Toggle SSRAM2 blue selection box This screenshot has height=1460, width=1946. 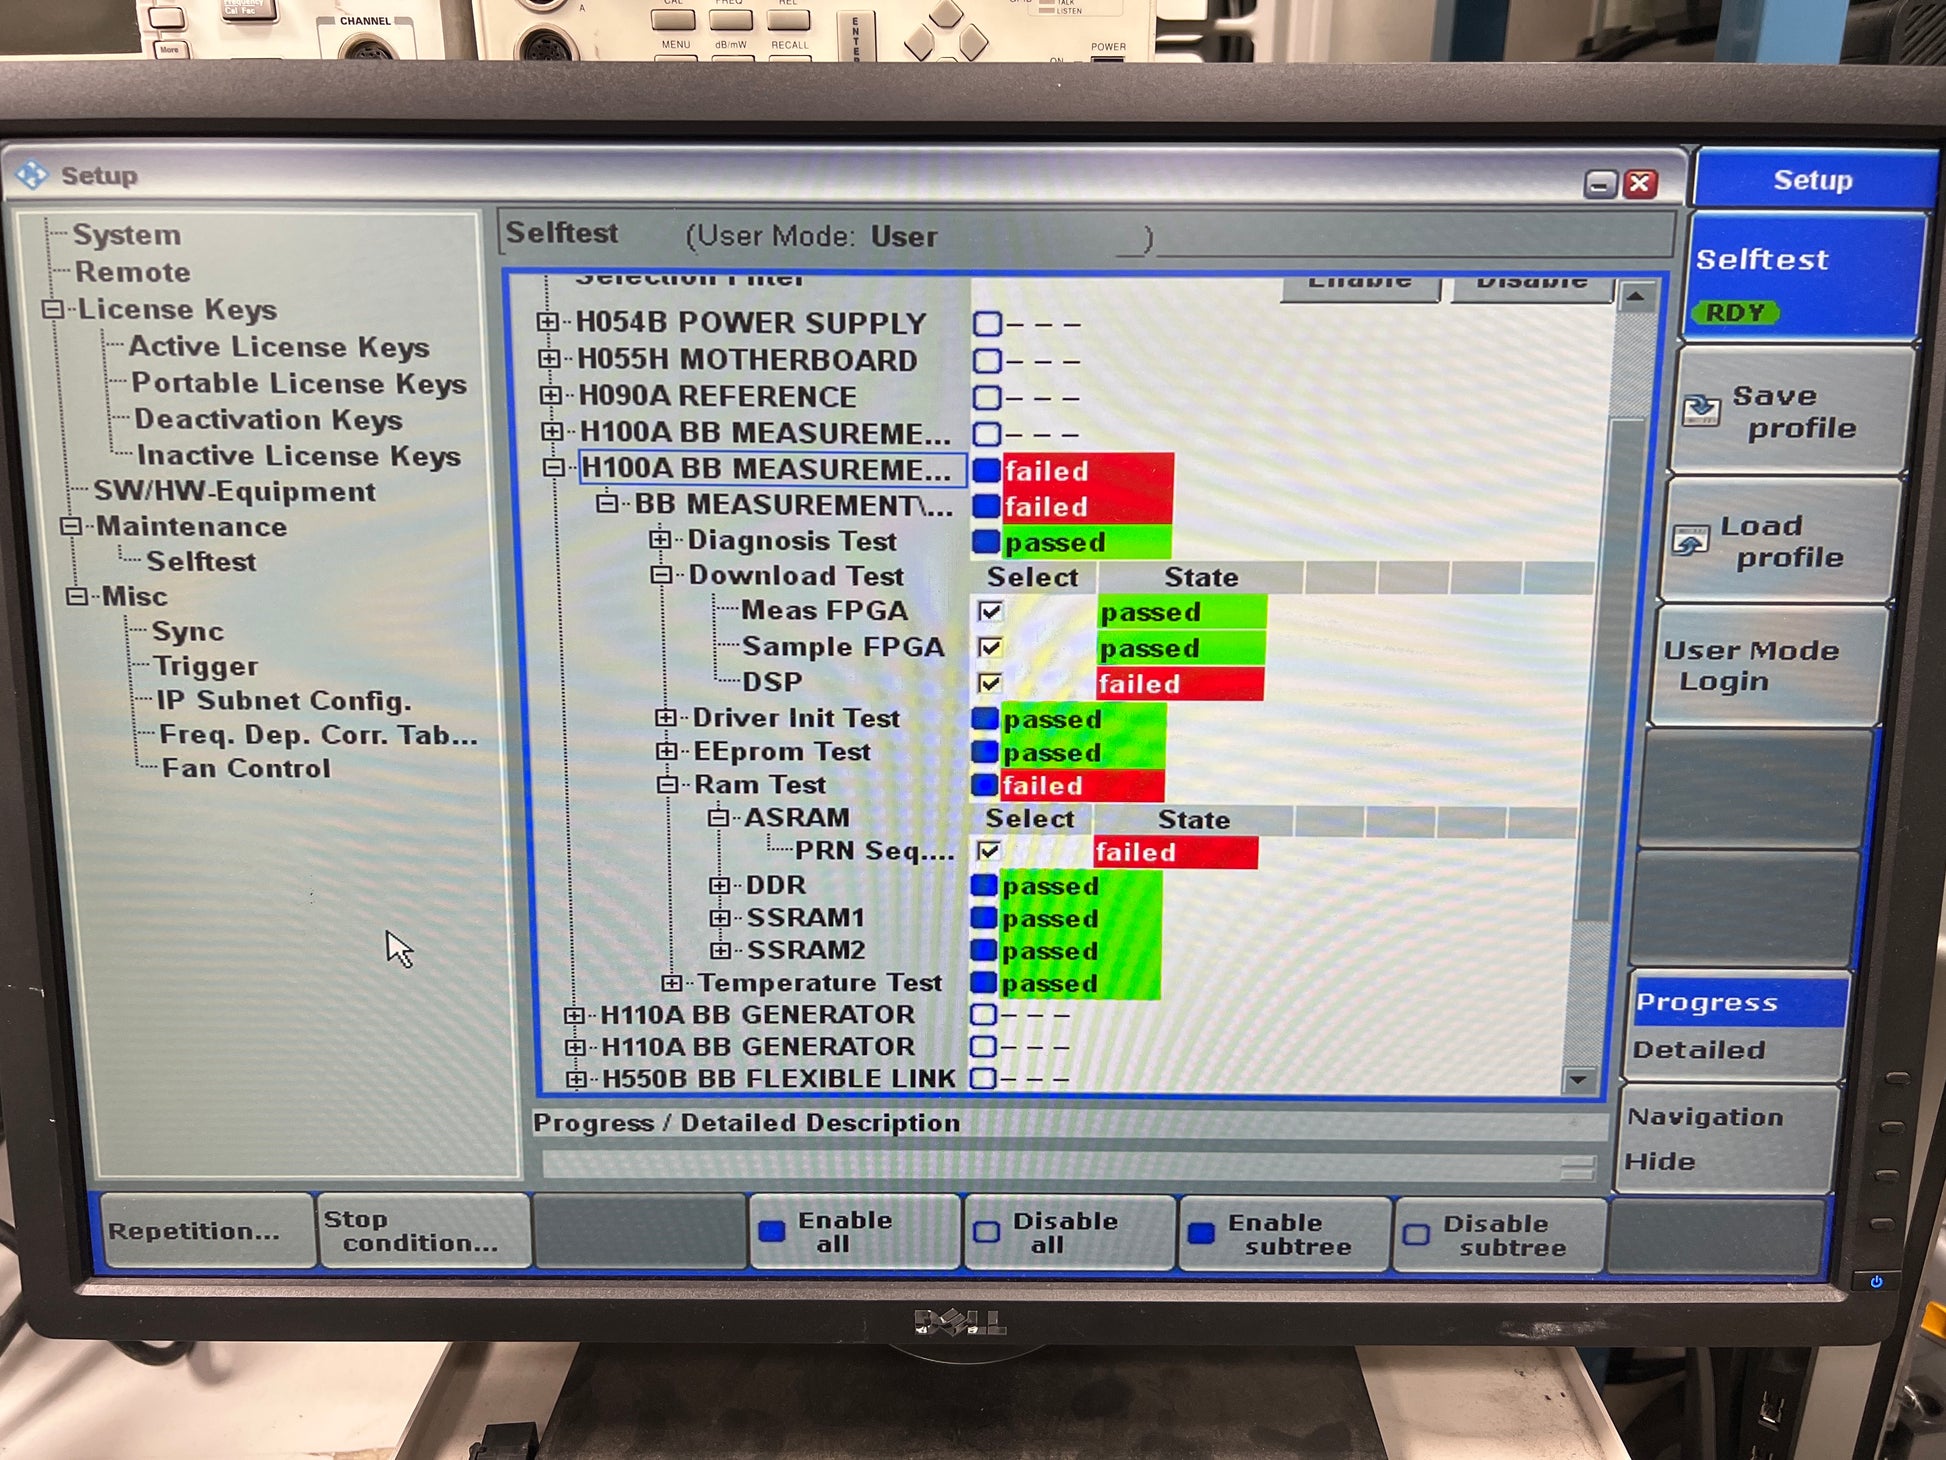click(984, 950)
